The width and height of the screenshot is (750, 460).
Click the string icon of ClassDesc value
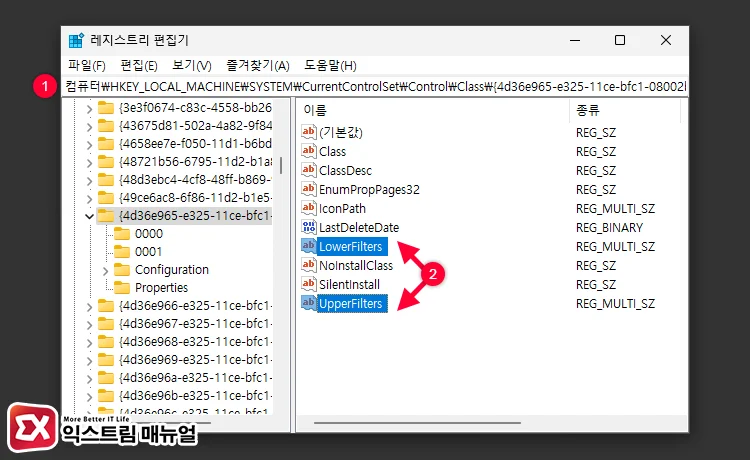309,170
